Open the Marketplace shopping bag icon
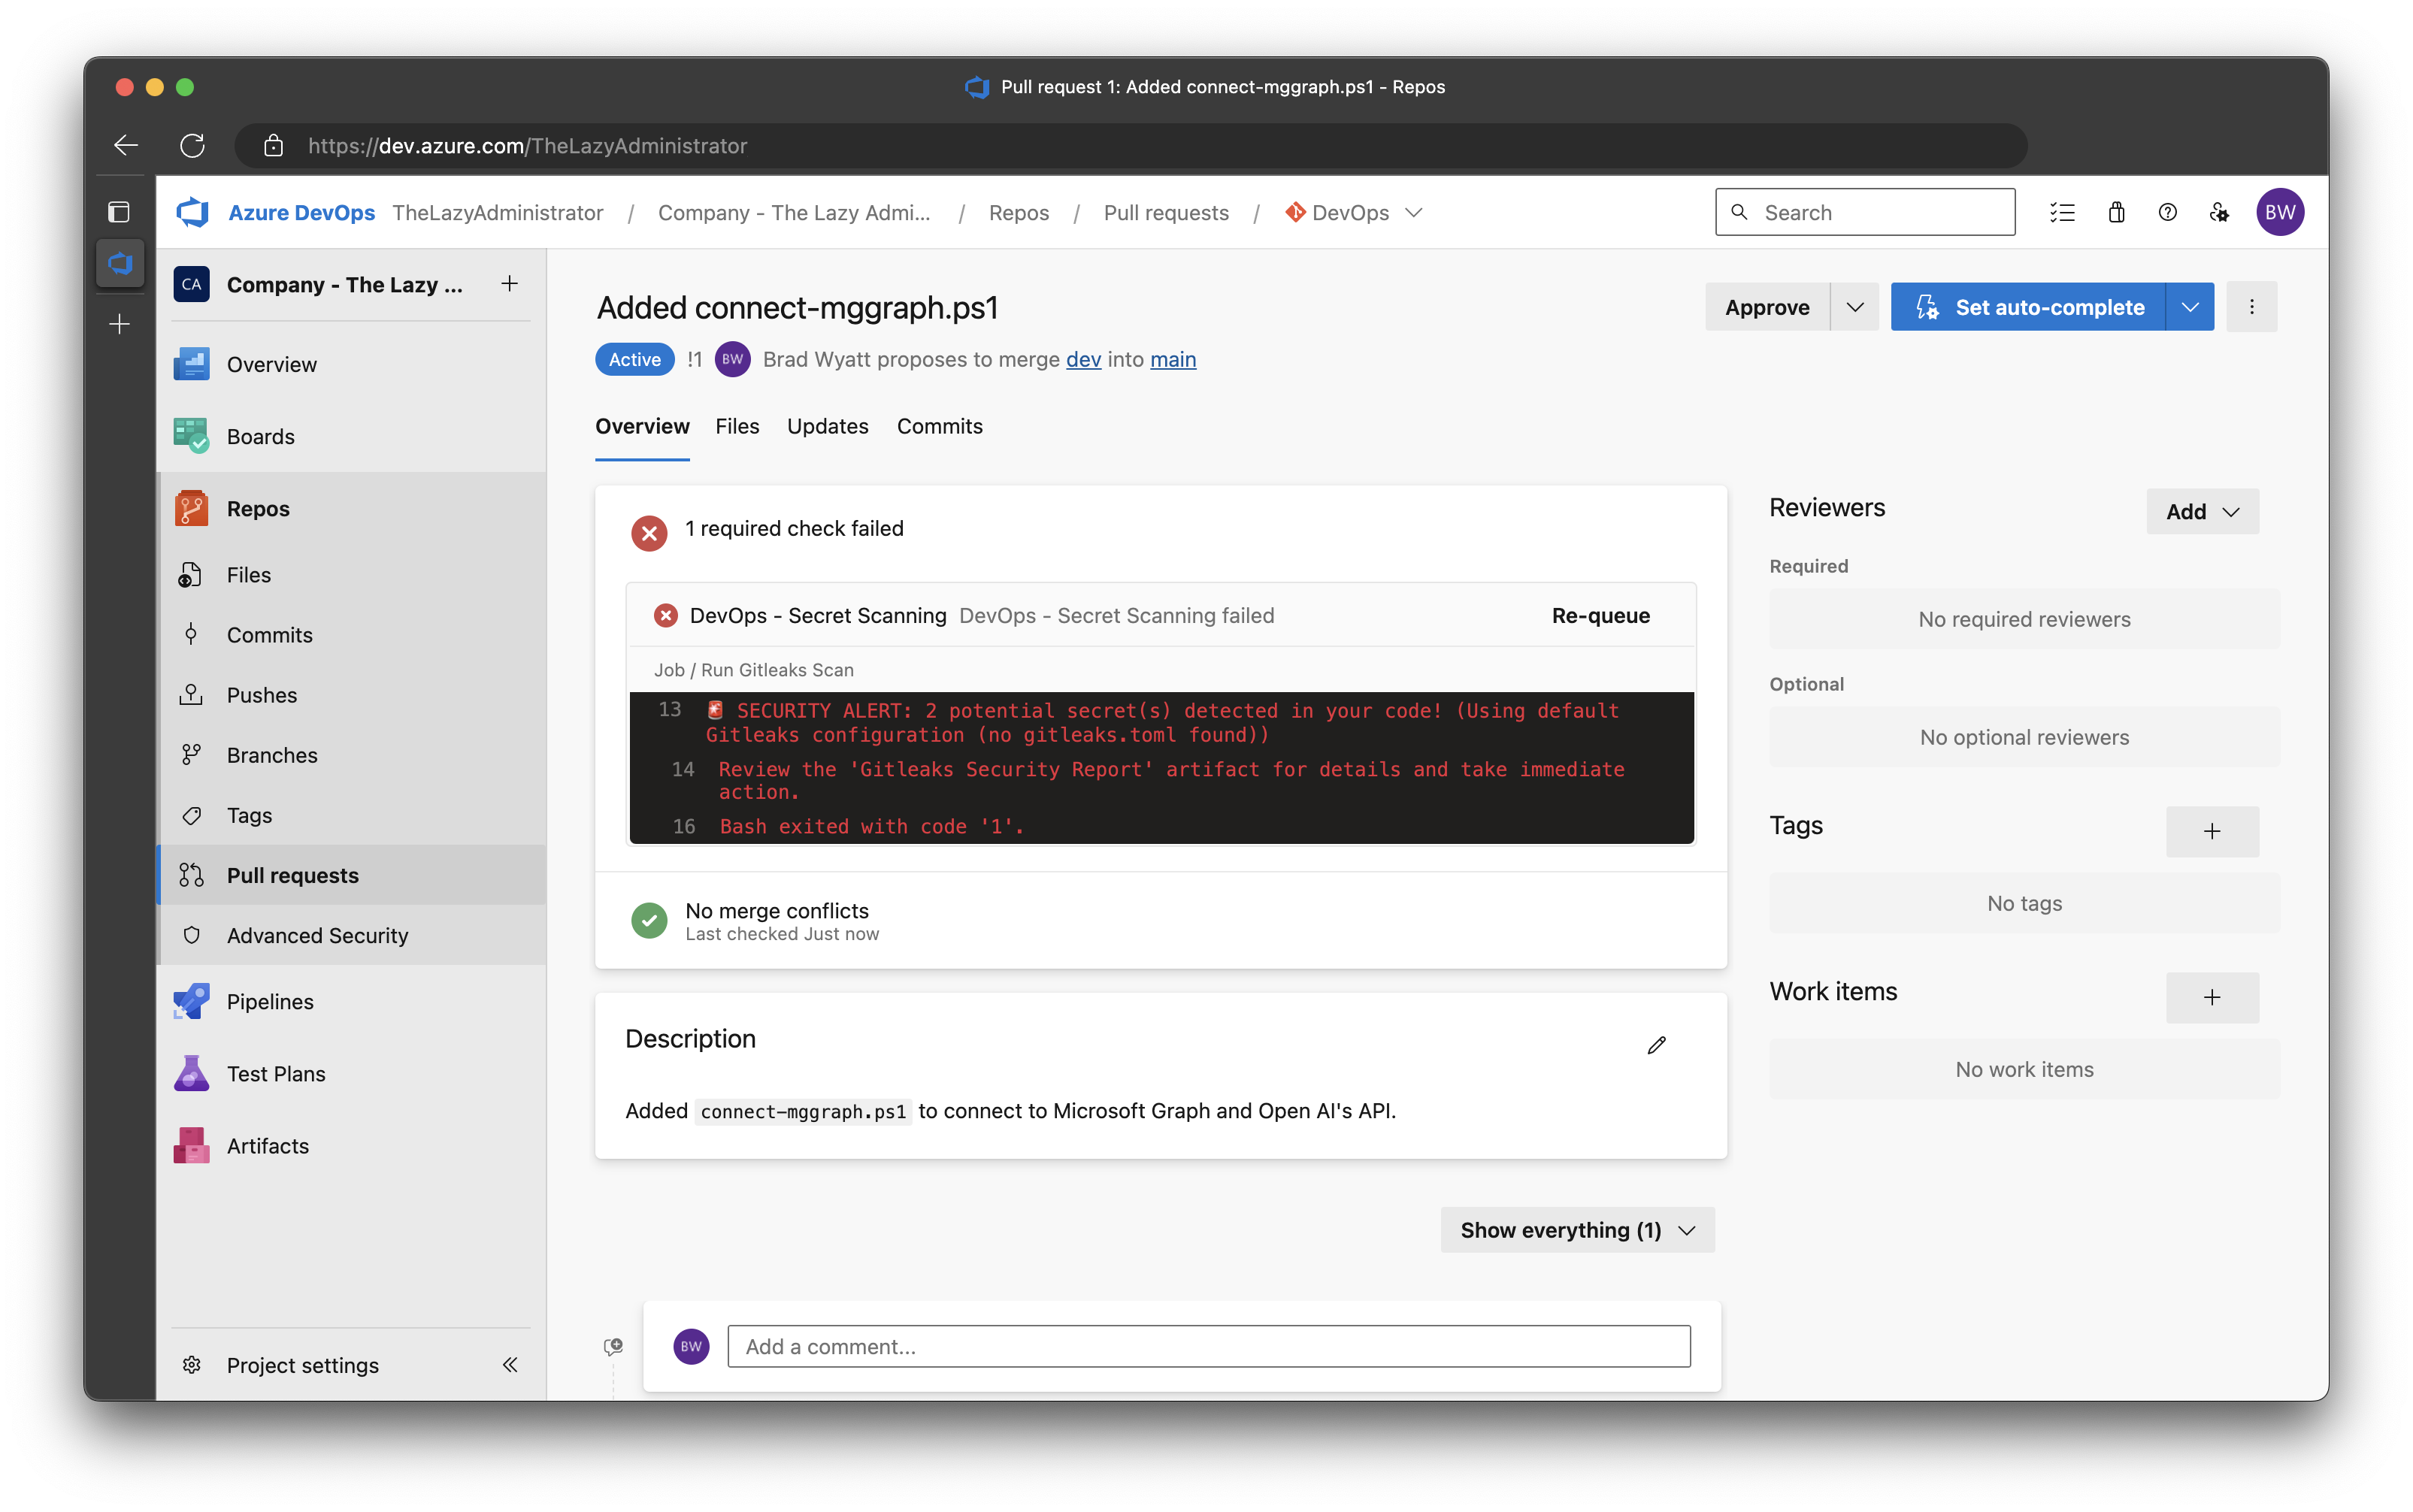 [2116, 212]
